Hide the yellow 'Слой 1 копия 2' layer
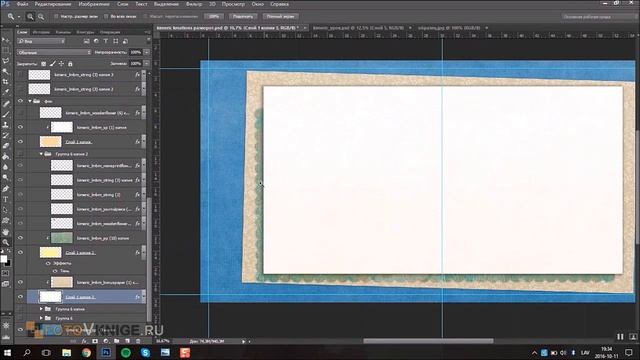This screenshot has width=640, height=360. [20, 253]
